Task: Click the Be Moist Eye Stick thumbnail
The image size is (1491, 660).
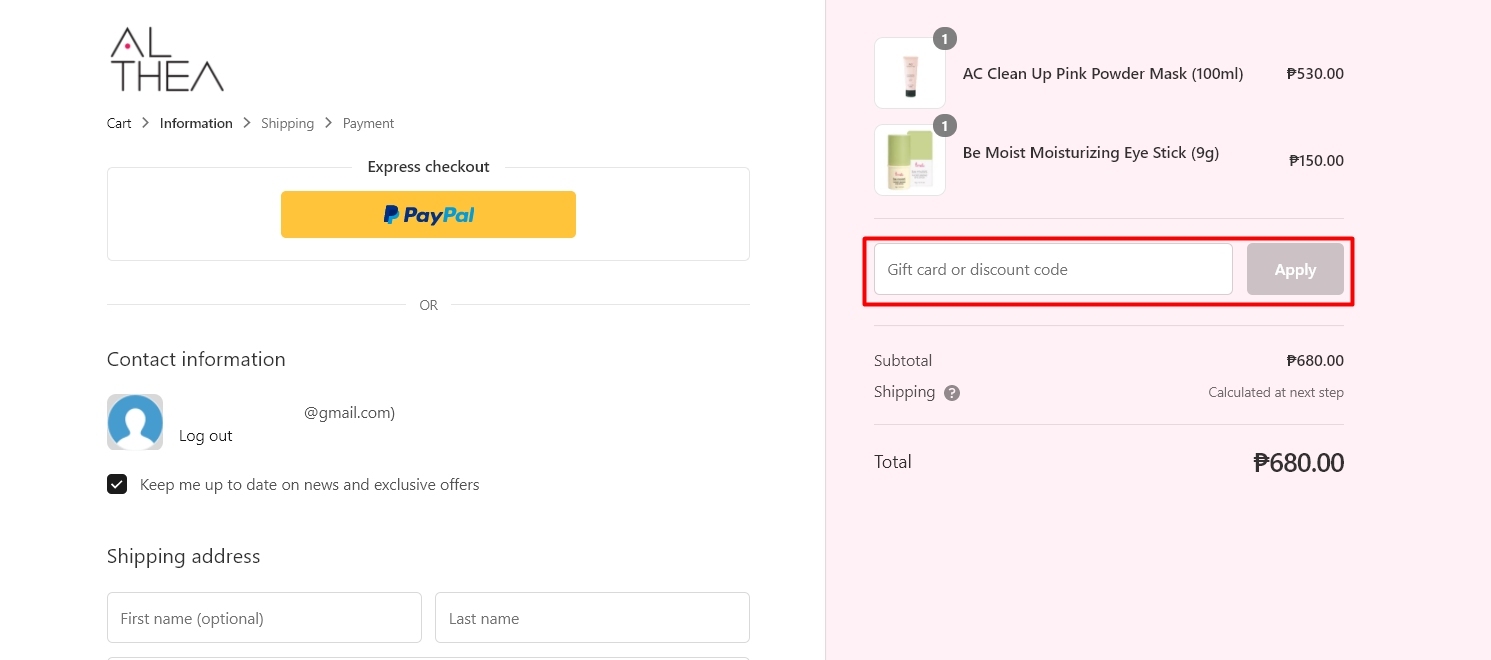Action: click(x=909, y=159)
